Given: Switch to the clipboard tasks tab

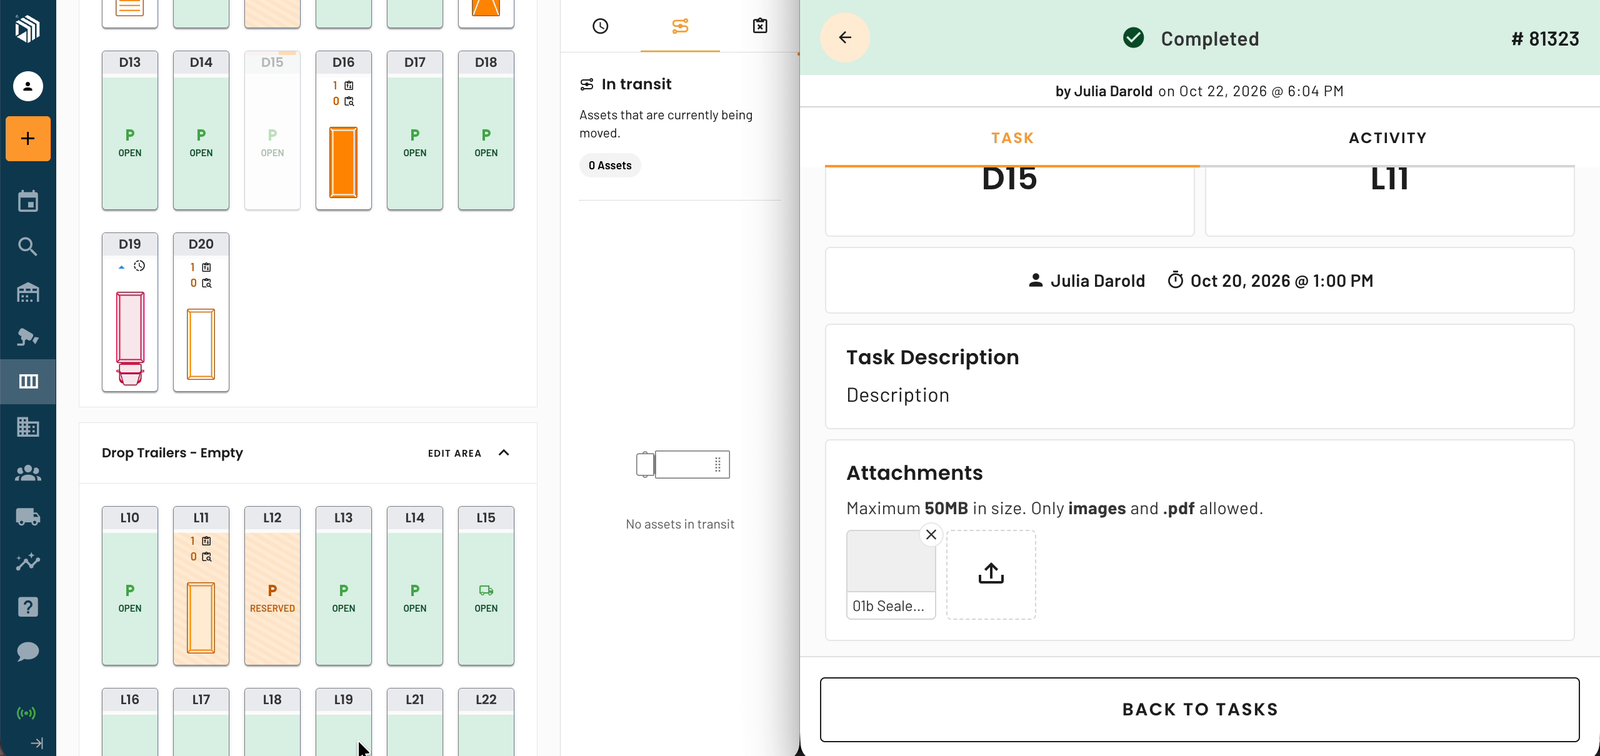Looking at the screenshot, I should coord(760,26).
